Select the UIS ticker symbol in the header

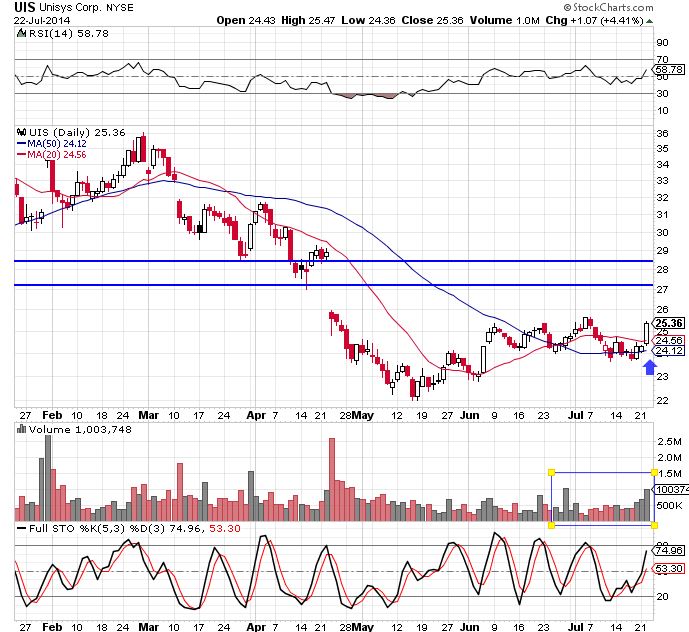(25, 7)
